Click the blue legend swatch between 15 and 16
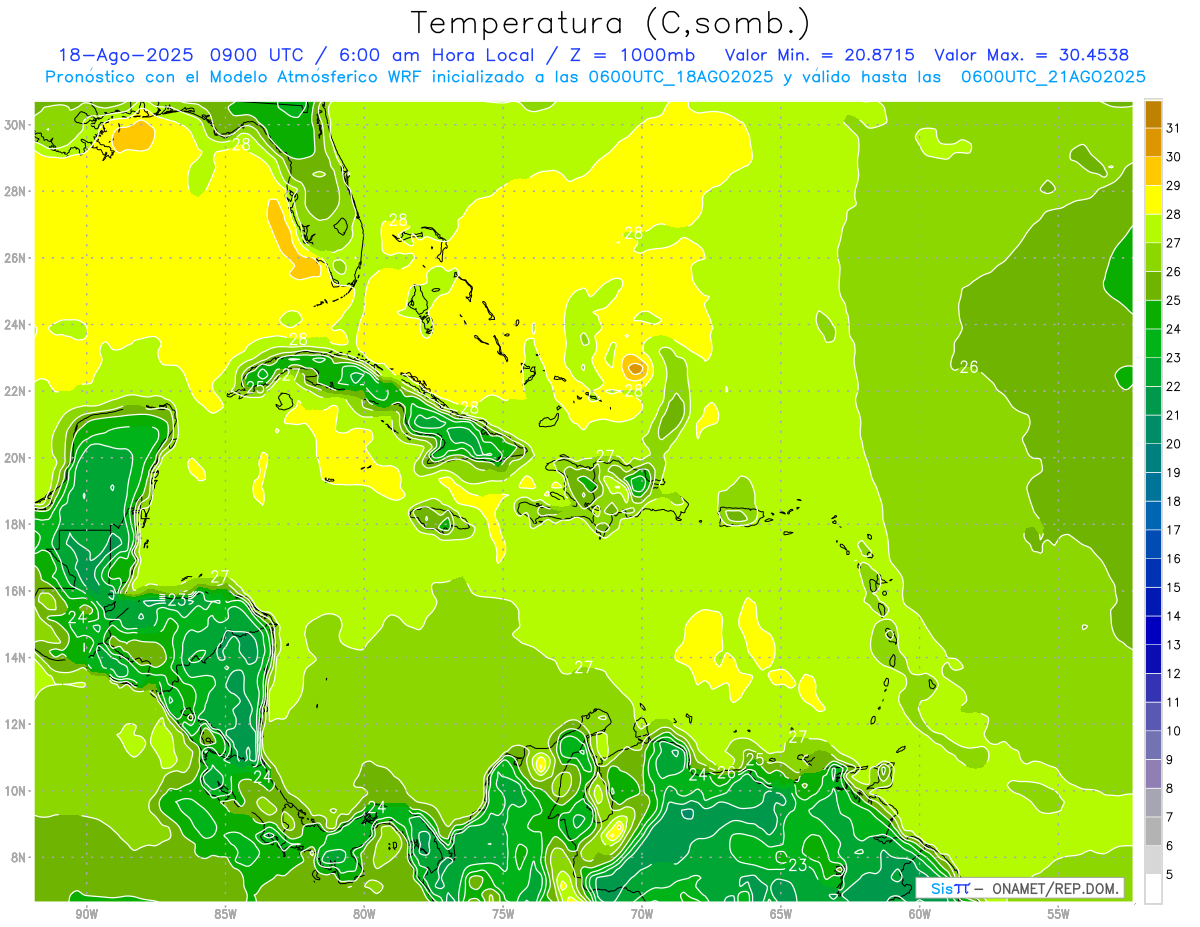Screen dimensions: 1200x927 [1153, 573]
